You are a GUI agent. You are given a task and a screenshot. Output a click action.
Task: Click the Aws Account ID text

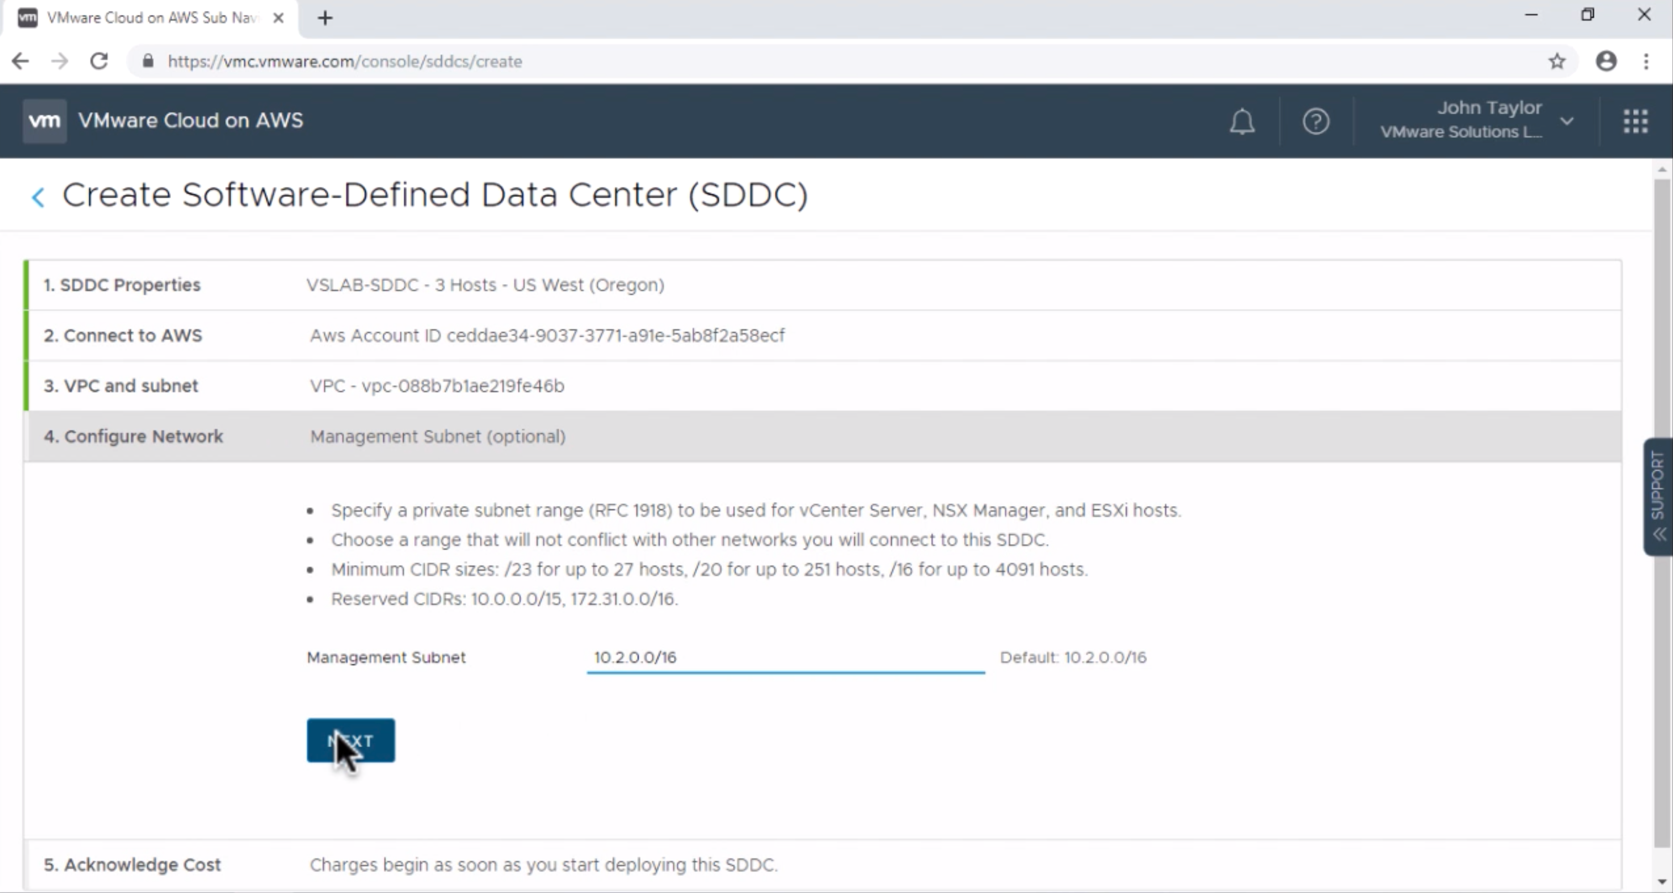coord(547,335)
